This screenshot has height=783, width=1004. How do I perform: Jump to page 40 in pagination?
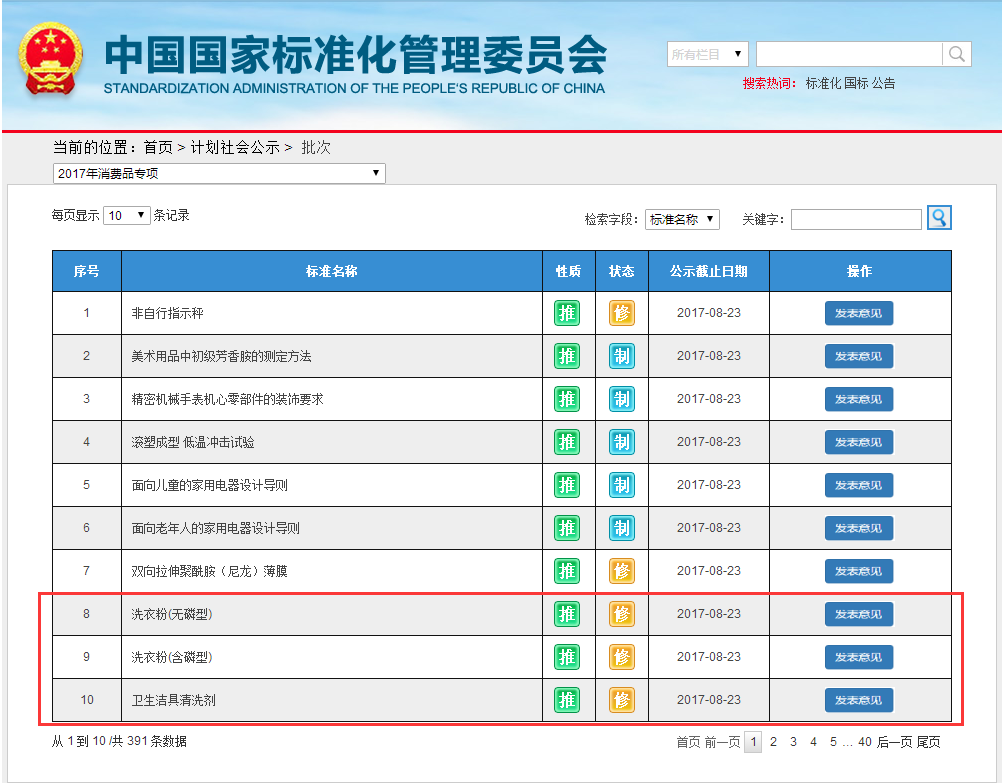(865, 742)
